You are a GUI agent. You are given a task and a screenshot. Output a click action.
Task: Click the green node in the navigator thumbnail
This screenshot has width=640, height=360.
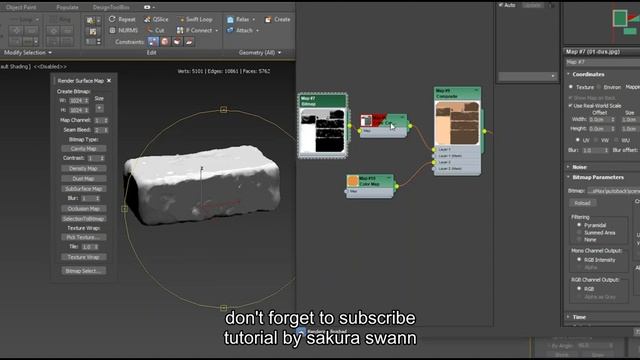tap(620, 18)
